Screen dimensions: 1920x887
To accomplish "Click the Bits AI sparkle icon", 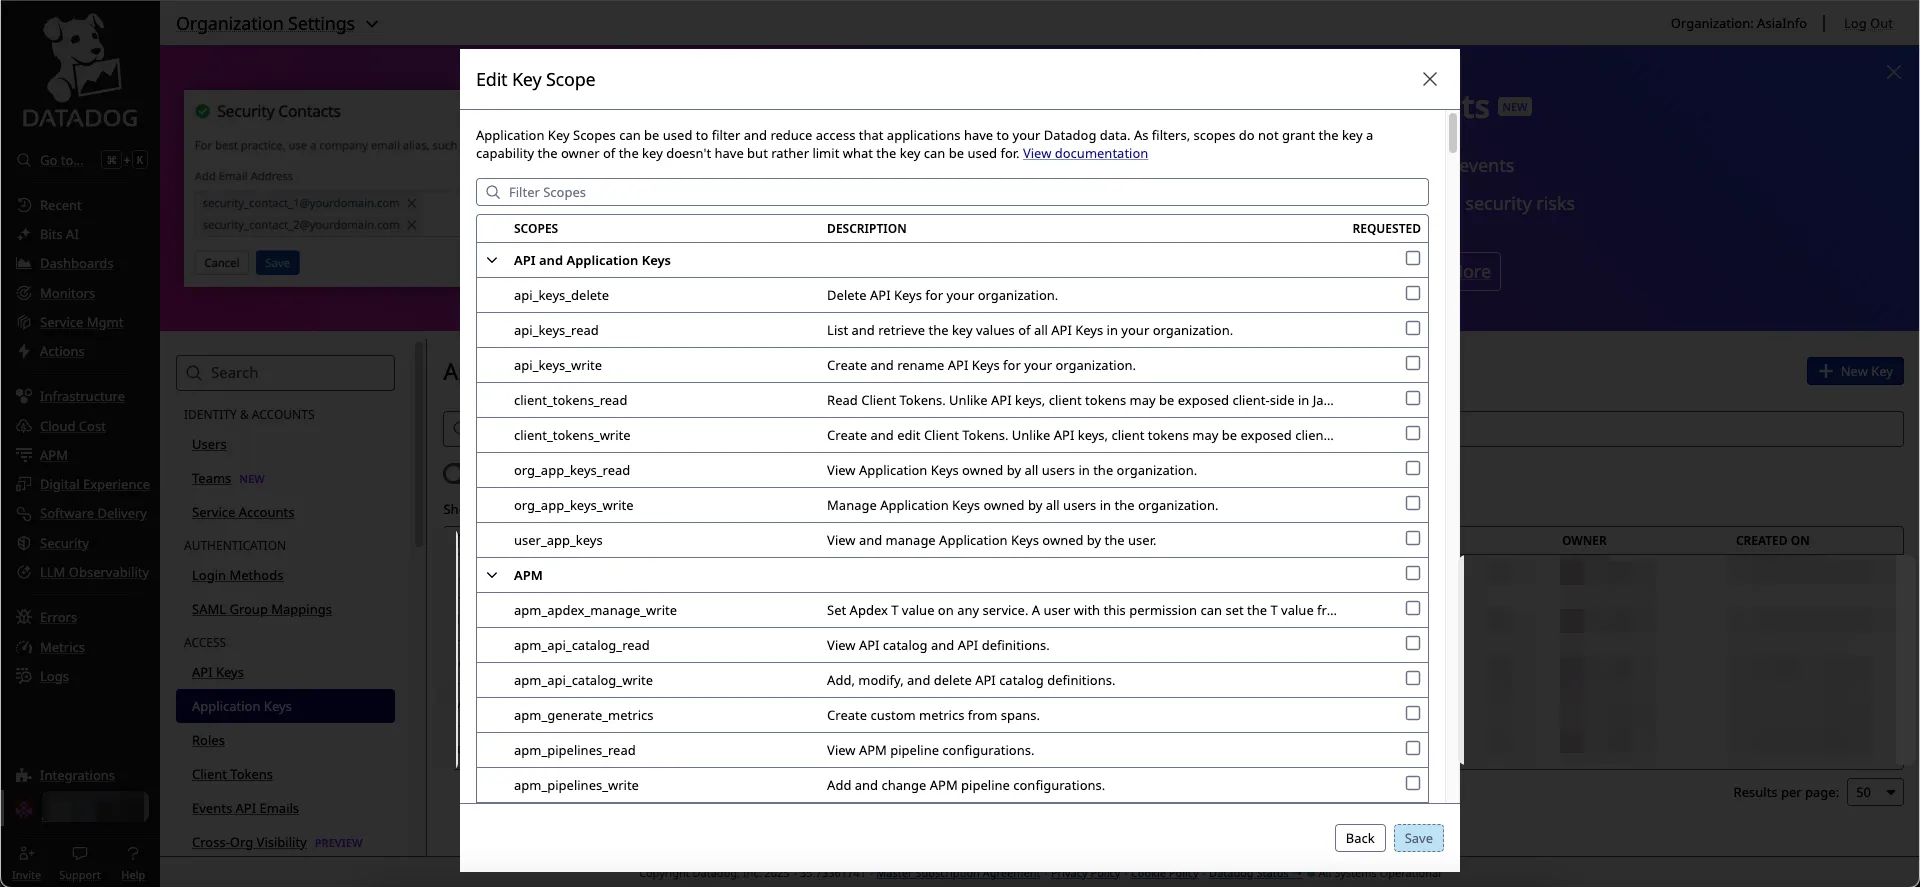I will [x=24, y=235].
